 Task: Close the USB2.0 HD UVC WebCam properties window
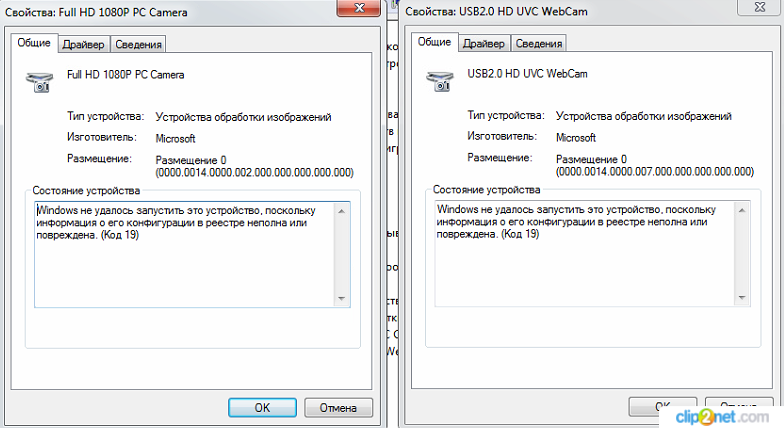click(x=759, y=7)
